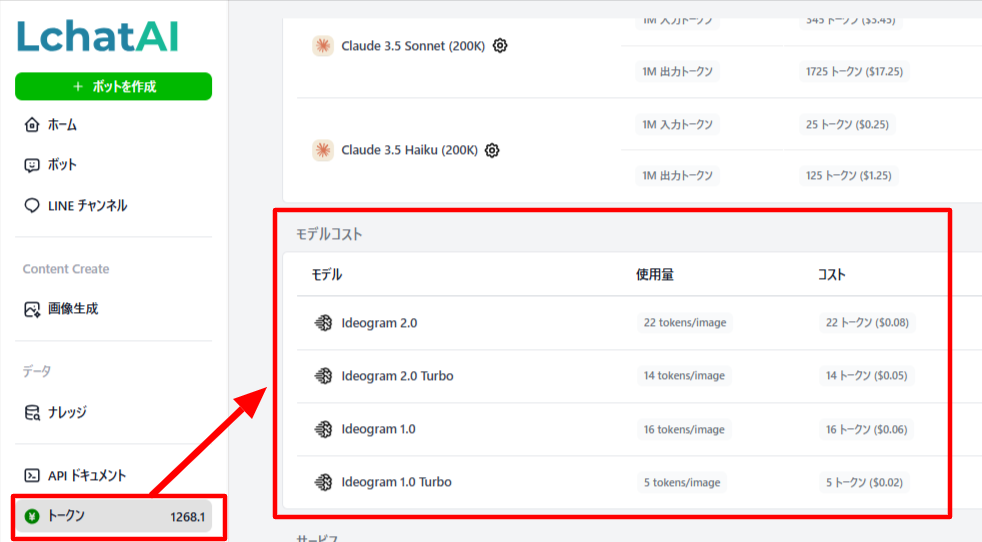Screen dimensions: 982x542
Task: Open ナレッジ in the データ section
Action: [x=66, y=412]
